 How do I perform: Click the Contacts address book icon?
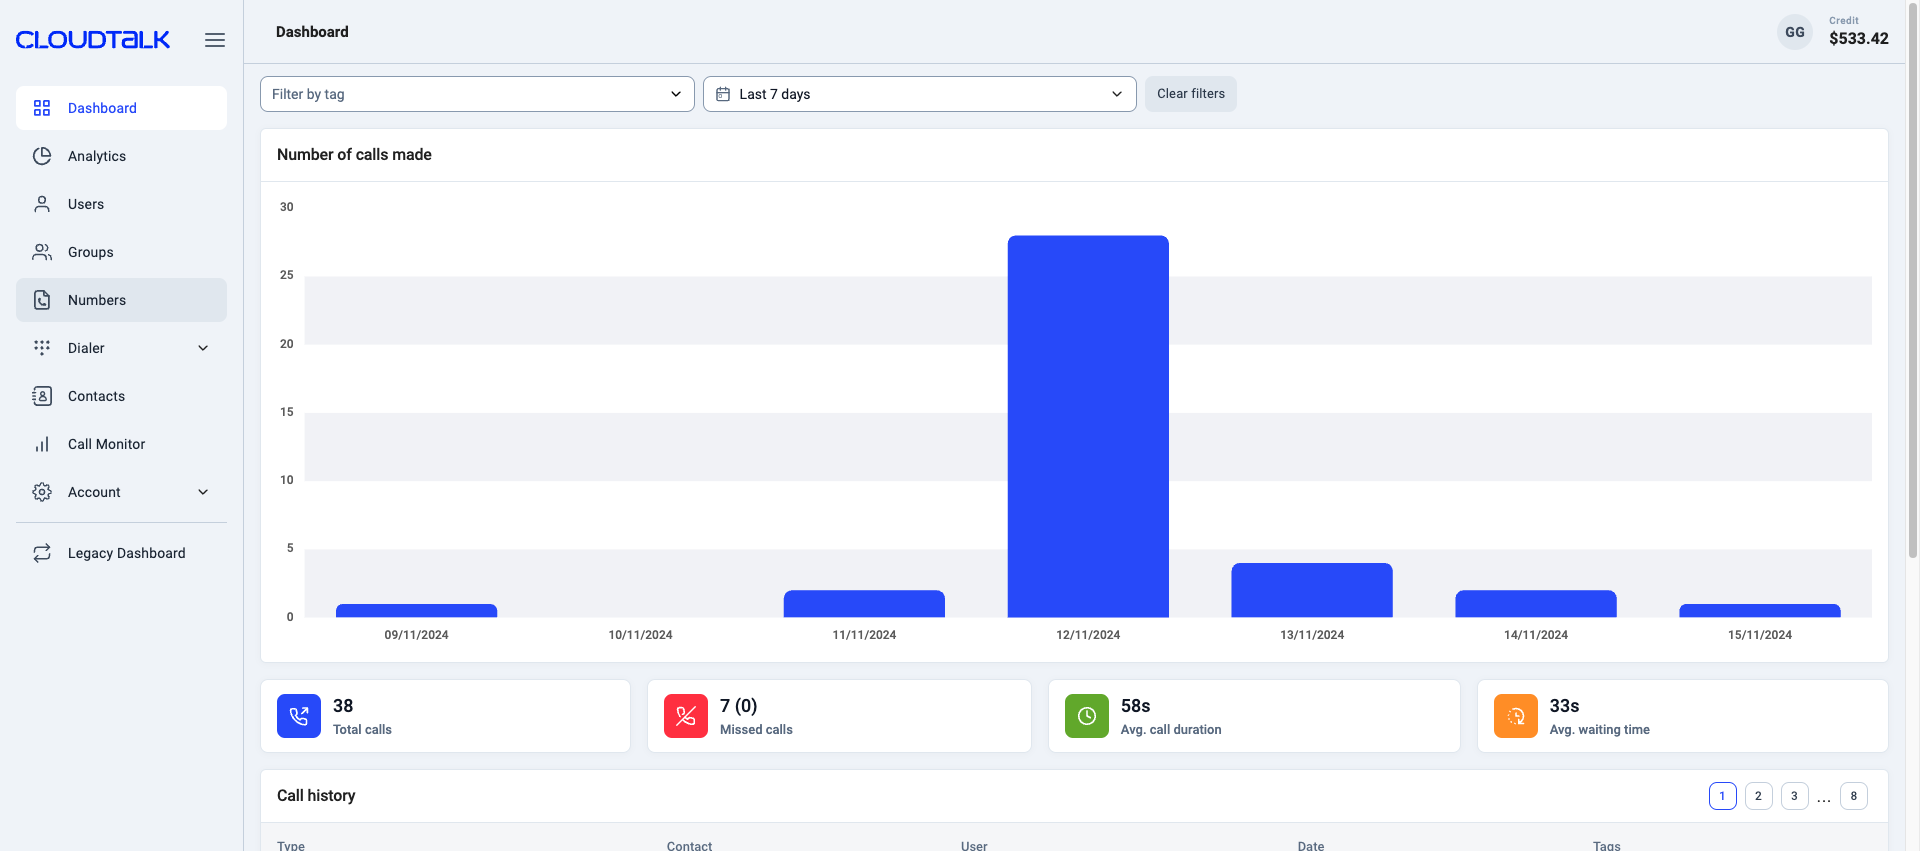point(42,396)
